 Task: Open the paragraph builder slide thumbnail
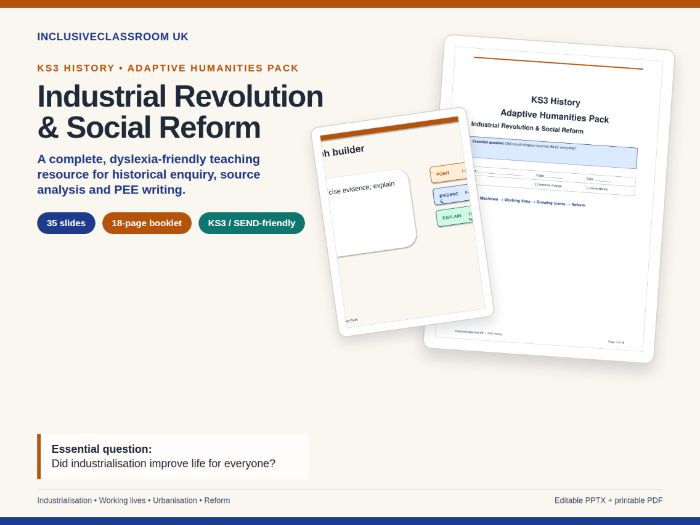pyautogui.click(x=402, y=222)
